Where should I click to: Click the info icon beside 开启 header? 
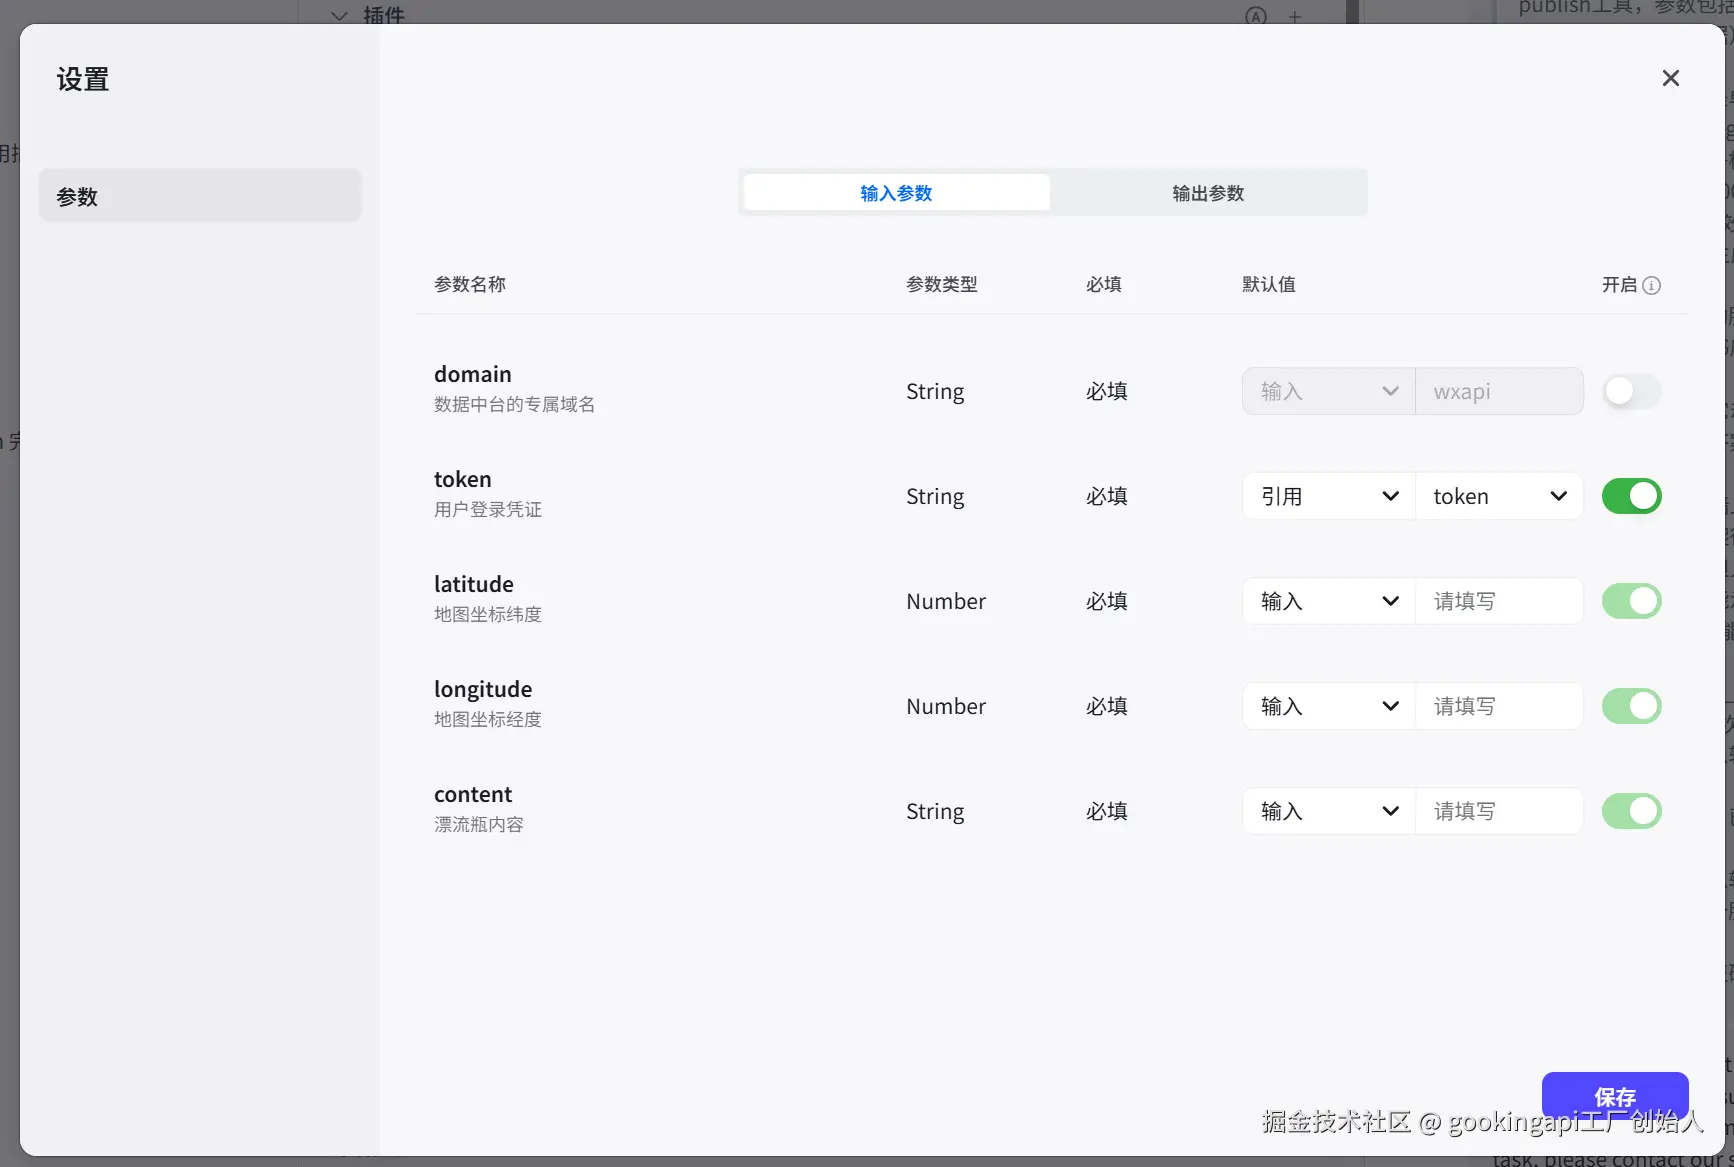coord(1653,285)
